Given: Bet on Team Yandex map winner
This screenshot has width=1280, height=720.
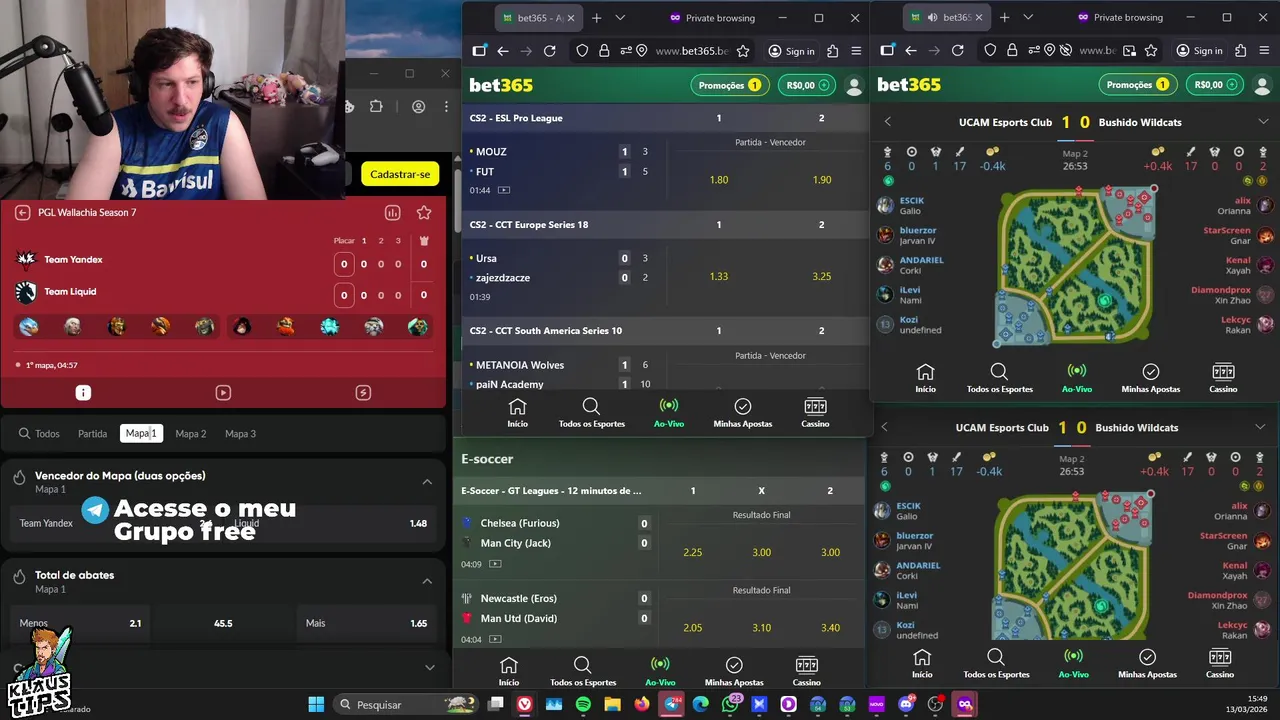Looking at the screenshot, I should (115, 523).
